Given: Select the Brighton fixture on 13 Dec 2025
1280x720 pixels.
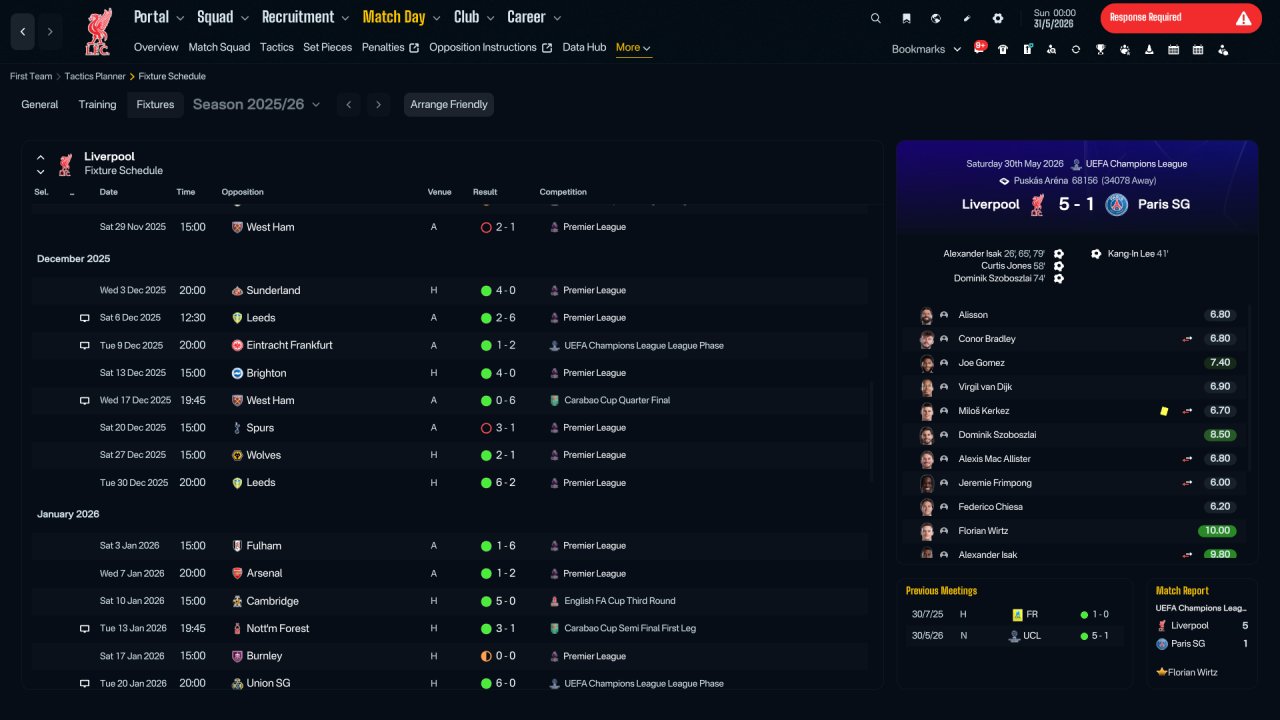Looking at the screenshot, I should point(450,373).
